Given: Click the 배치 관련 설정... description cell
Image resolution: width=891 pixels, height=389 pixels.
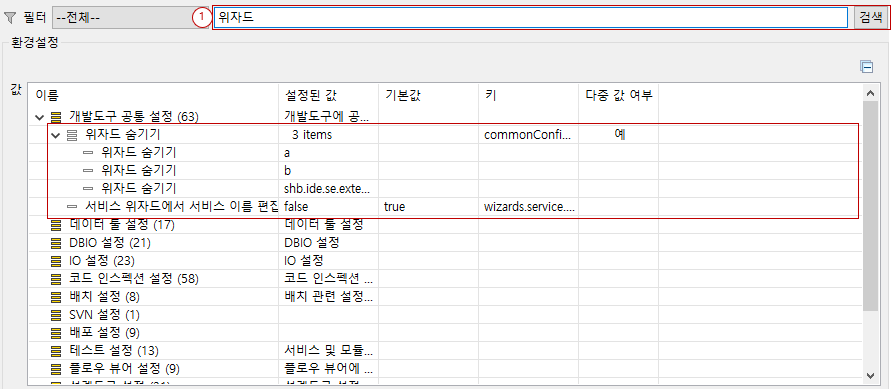Looking at the screenshot, I should [328, 297].
